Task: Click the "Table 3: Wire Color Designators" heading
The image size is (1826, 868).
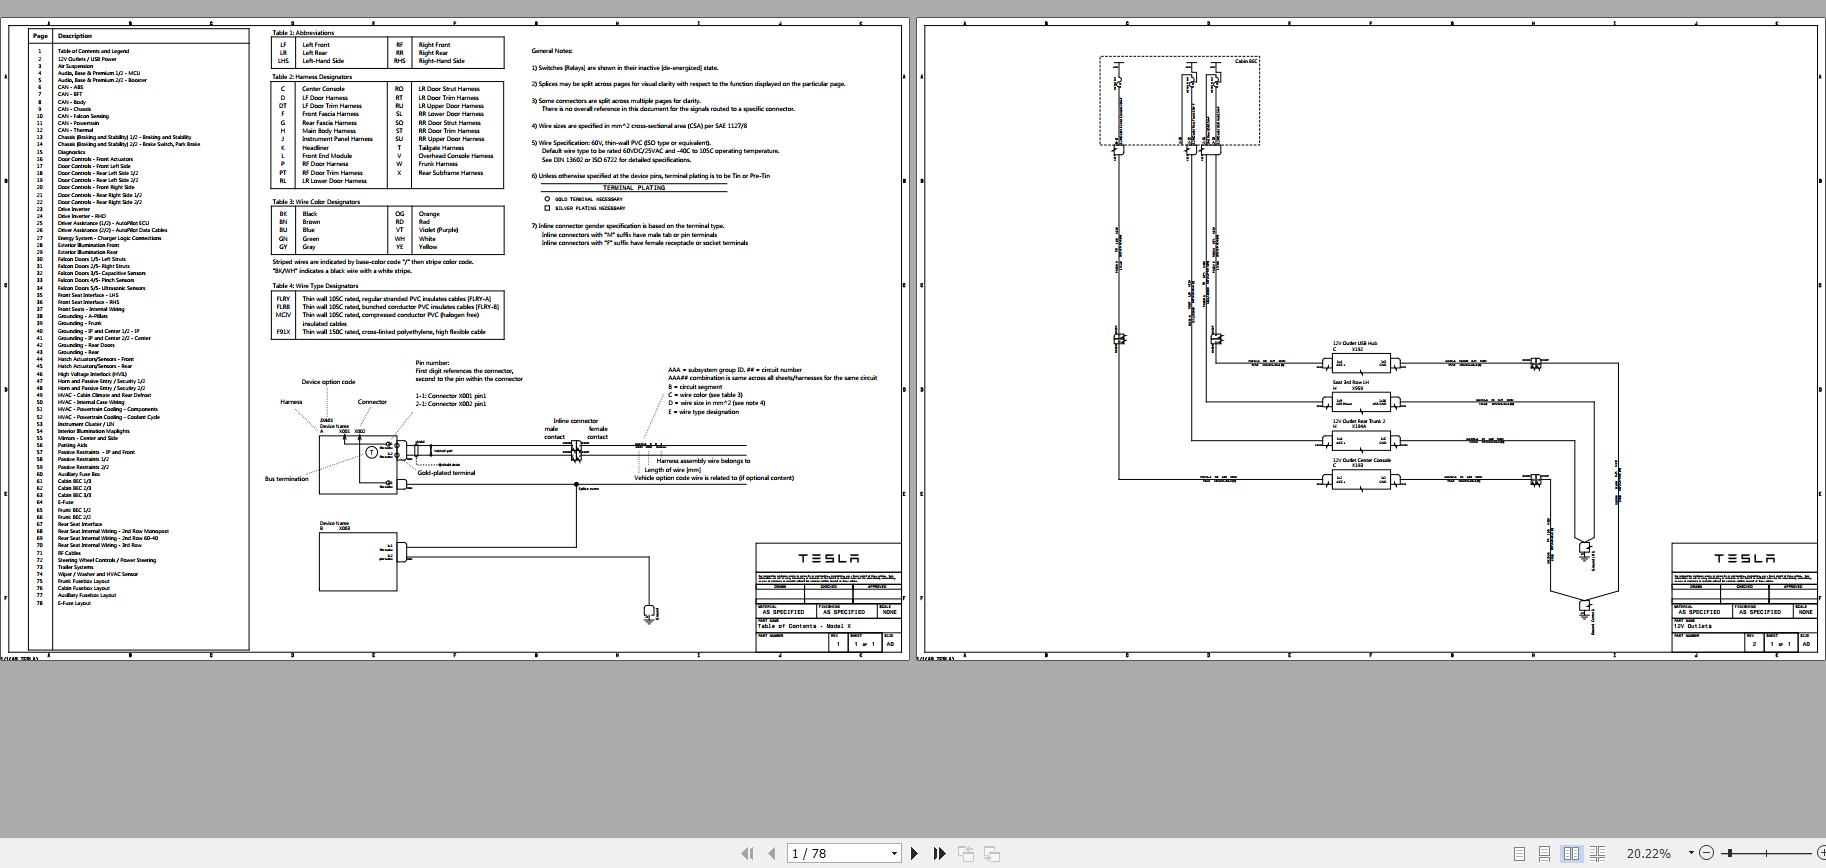Action: (316, 202)
